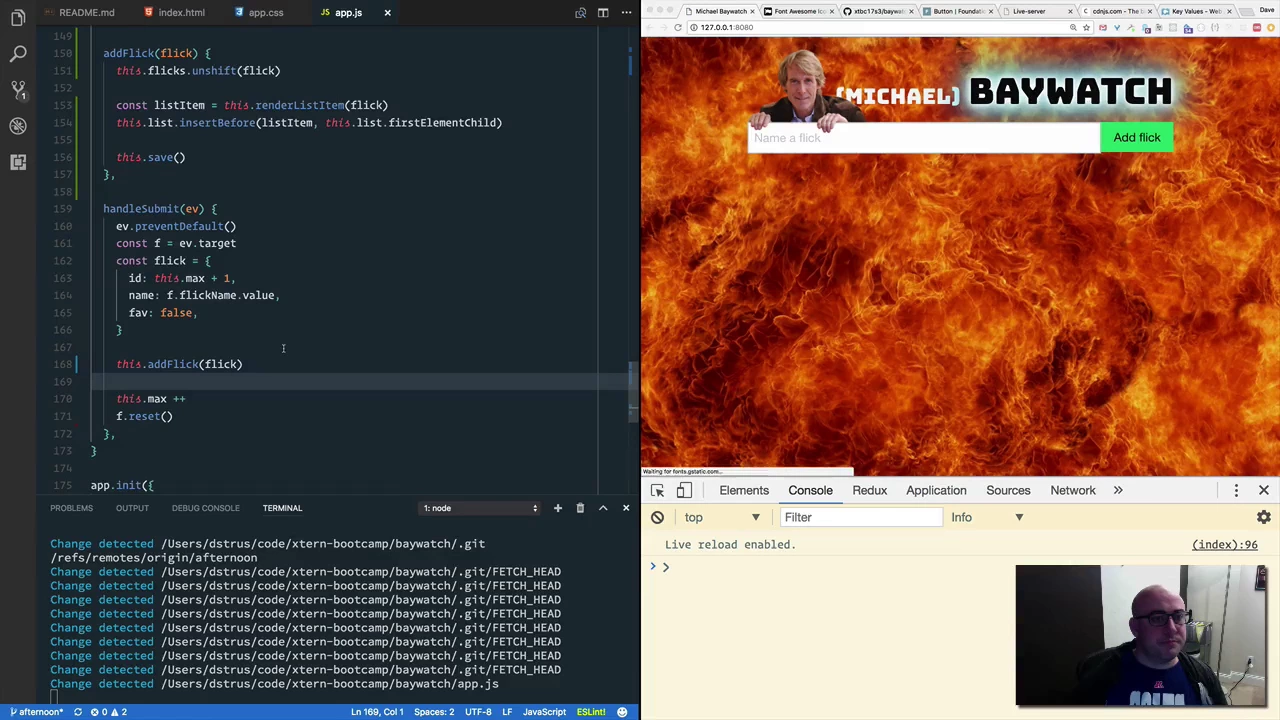This screenshot has width=1280, height=720.
Task: Open editor more actions ellipsis menu
Action: pyautogui.click(x=626, y=13)
